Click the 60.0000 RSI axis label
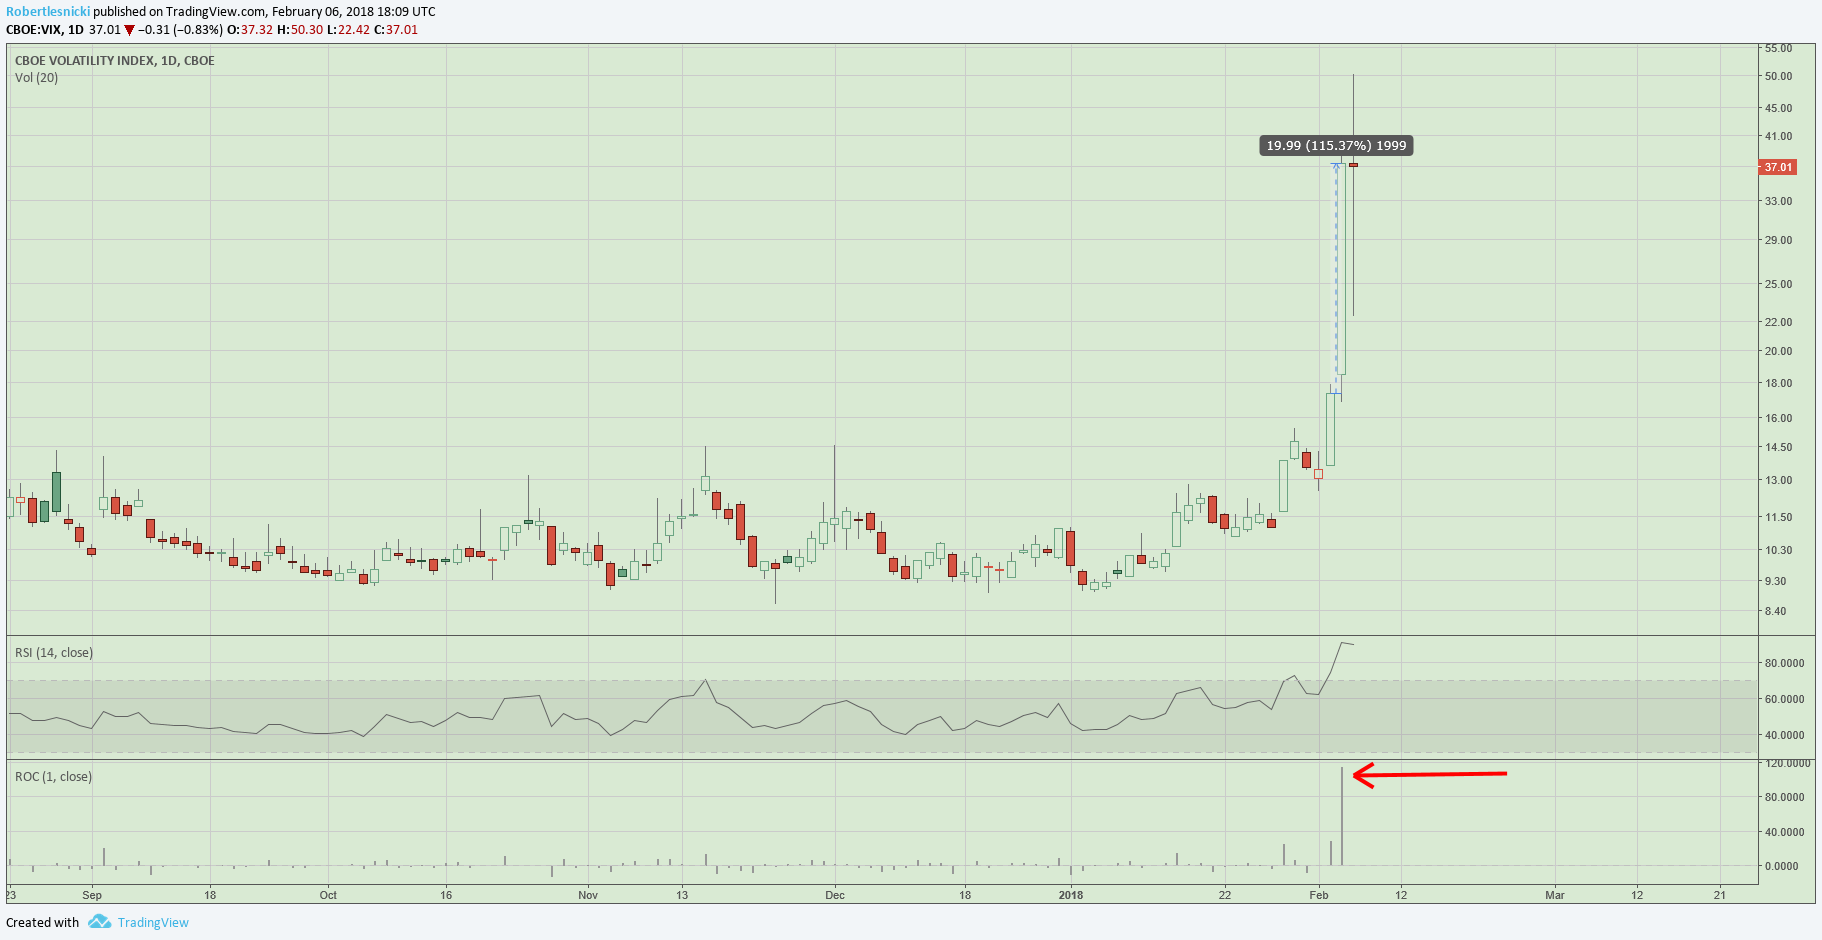 pos(1784,699)
